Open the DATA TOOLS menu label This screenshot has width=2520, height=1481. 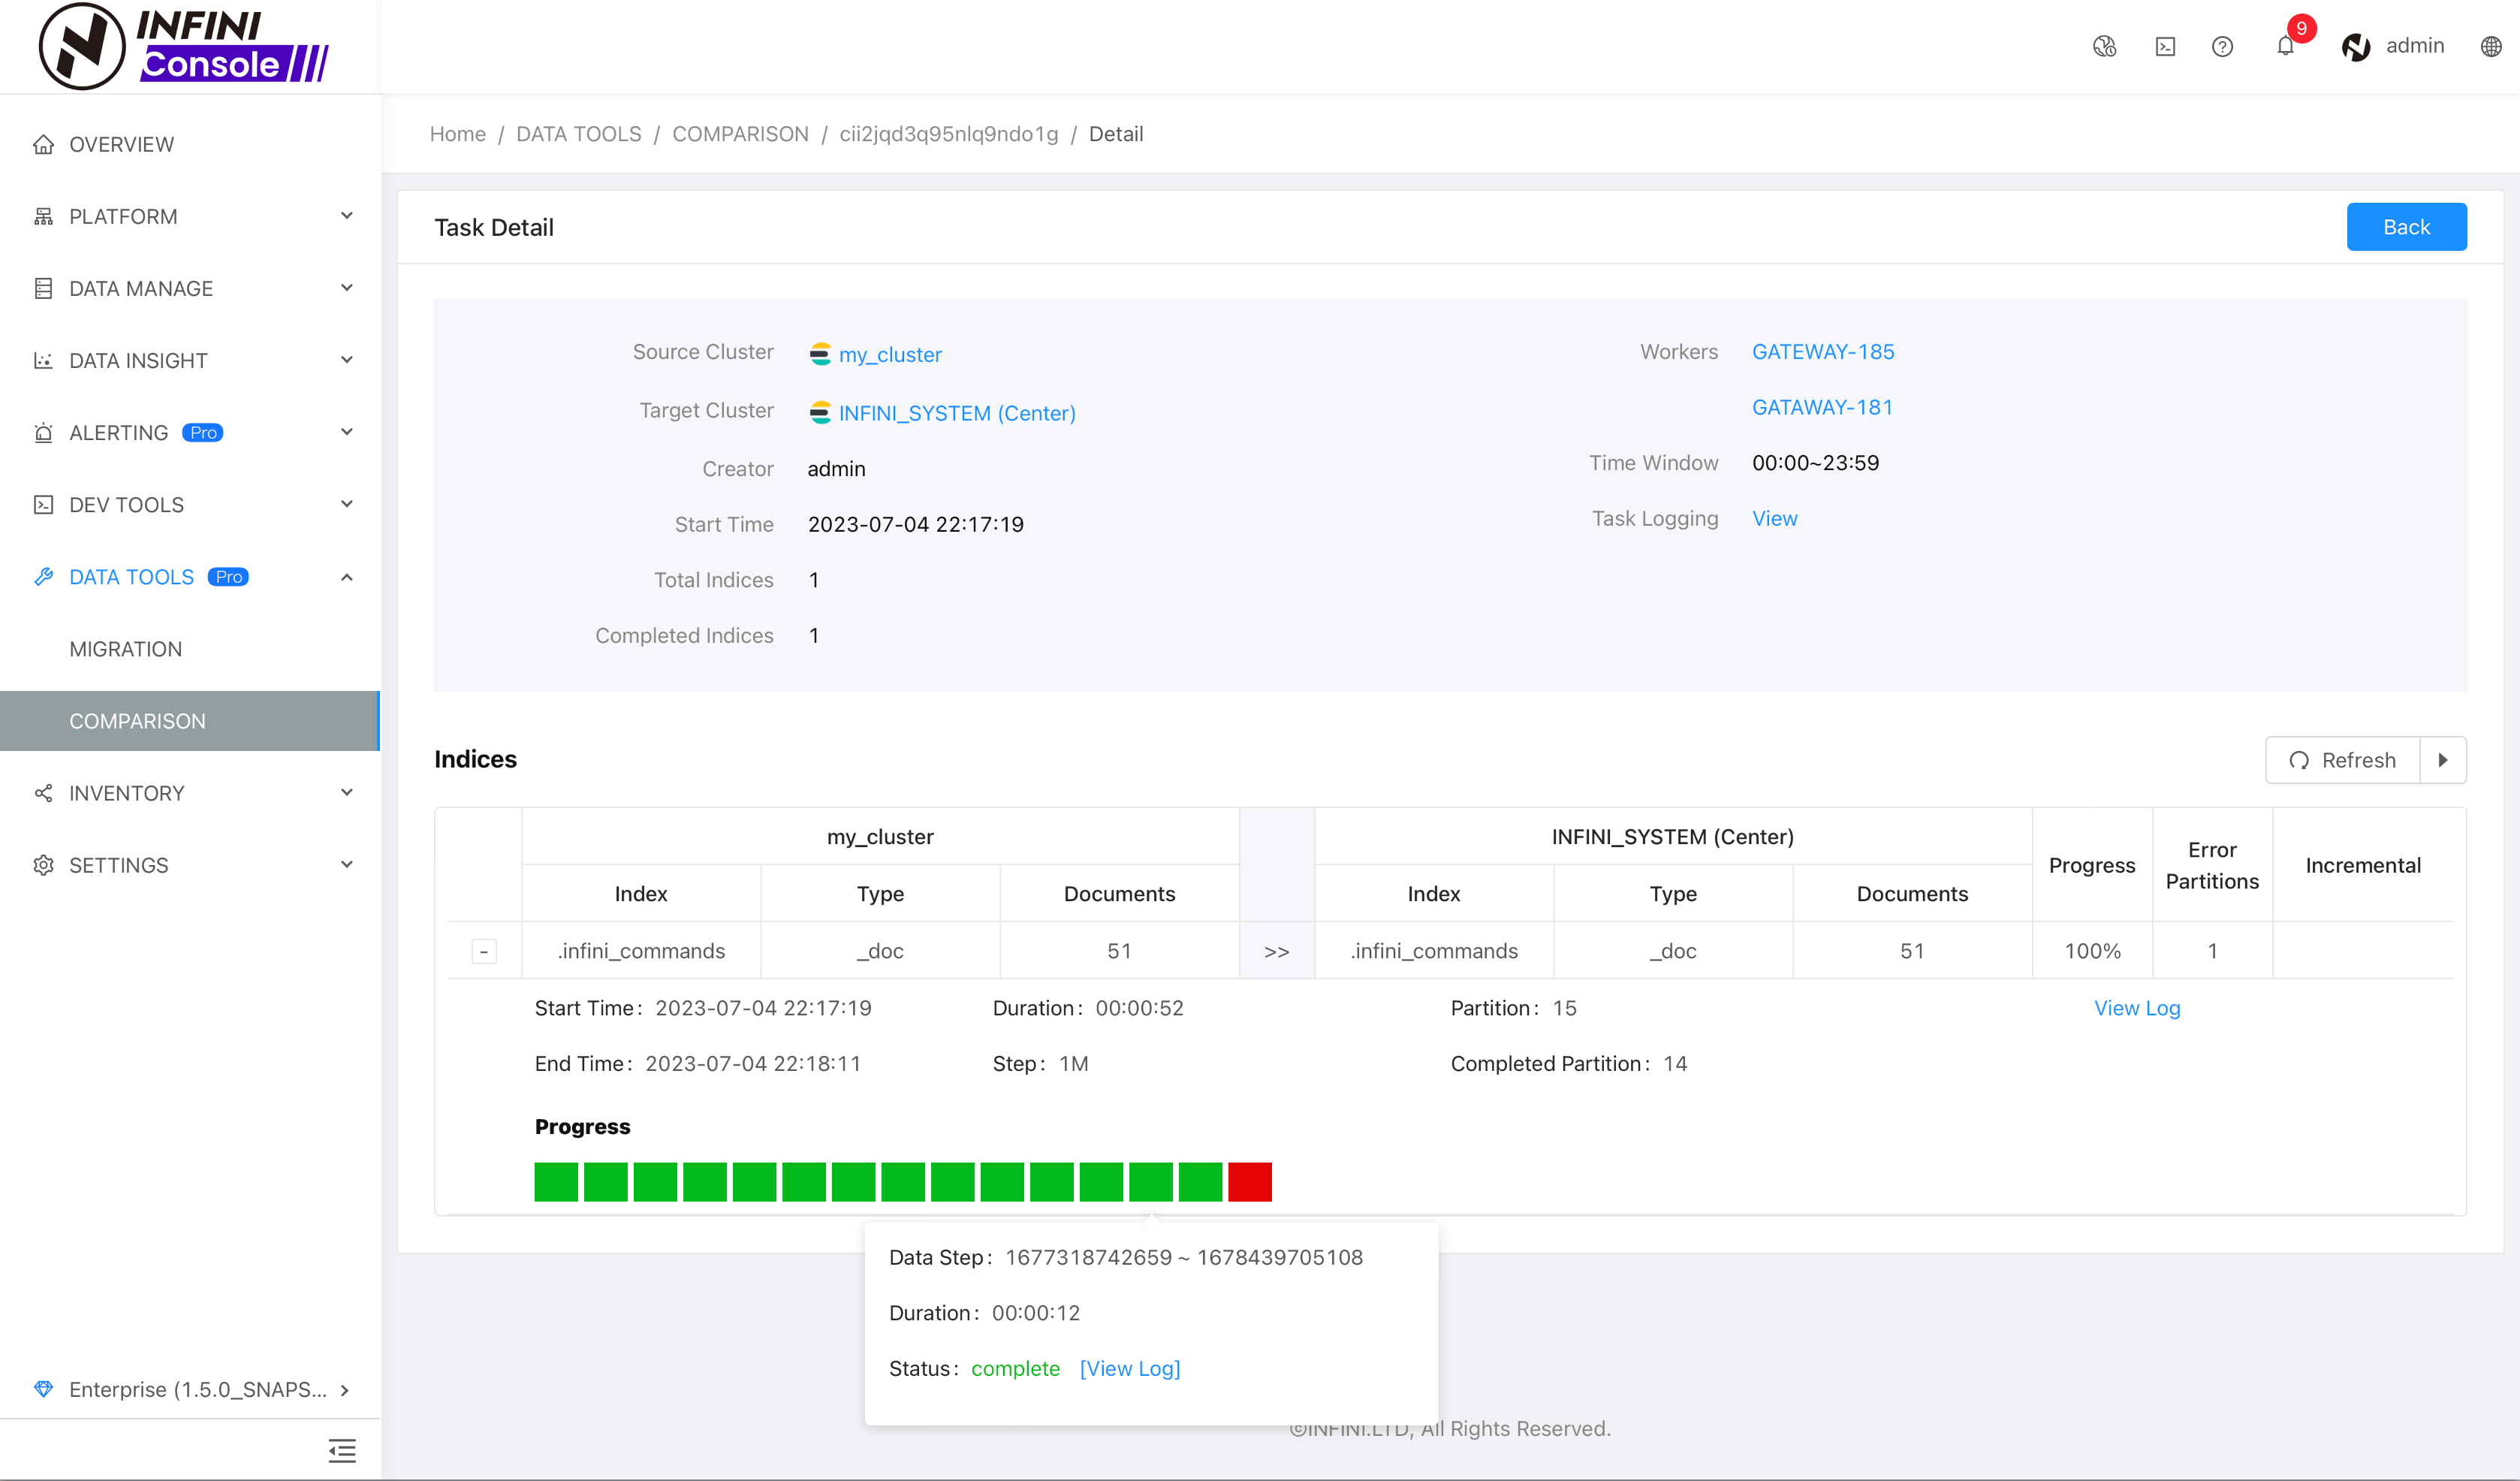pos(131,577)
